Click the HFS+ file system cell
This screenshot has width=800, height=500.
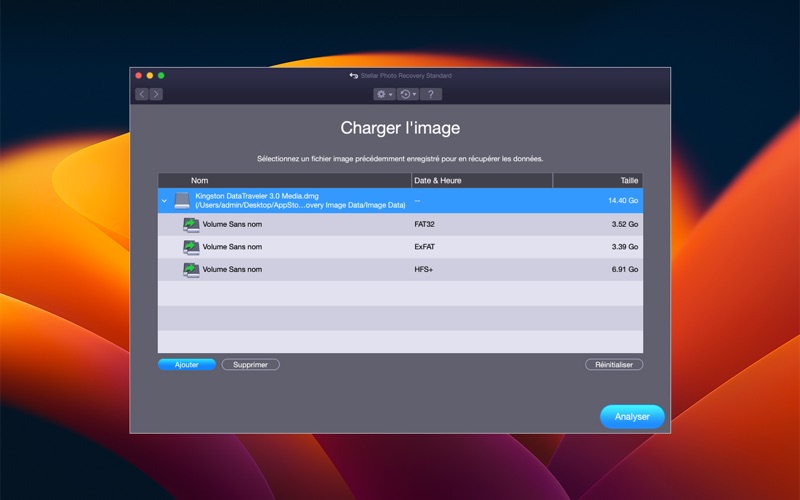[423, 269]
